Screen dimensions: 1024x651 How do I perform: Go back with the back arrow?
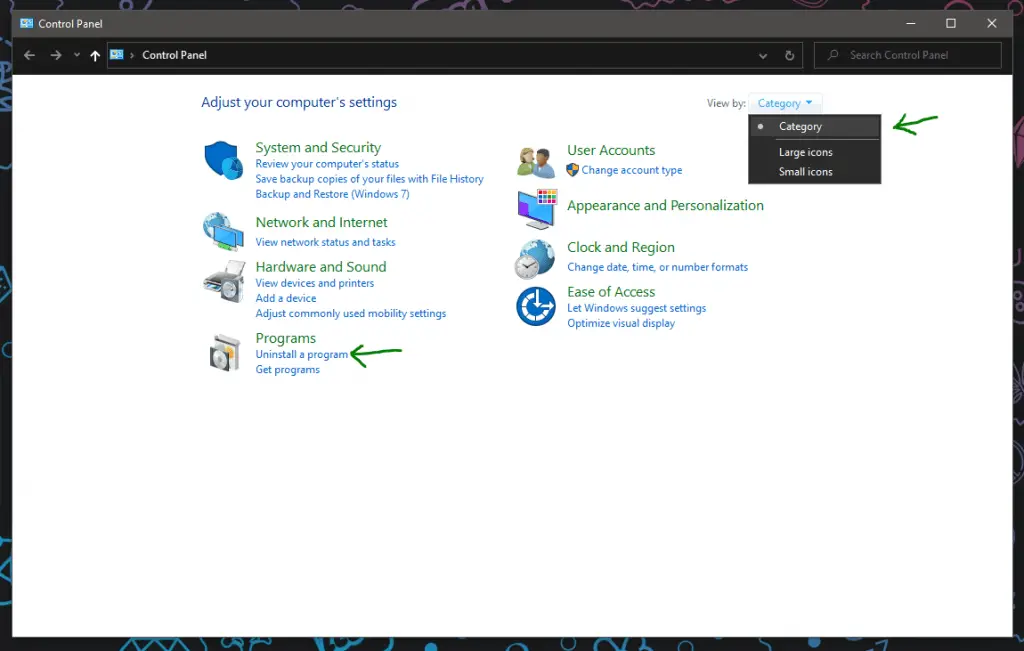click(x=29, y=56)
